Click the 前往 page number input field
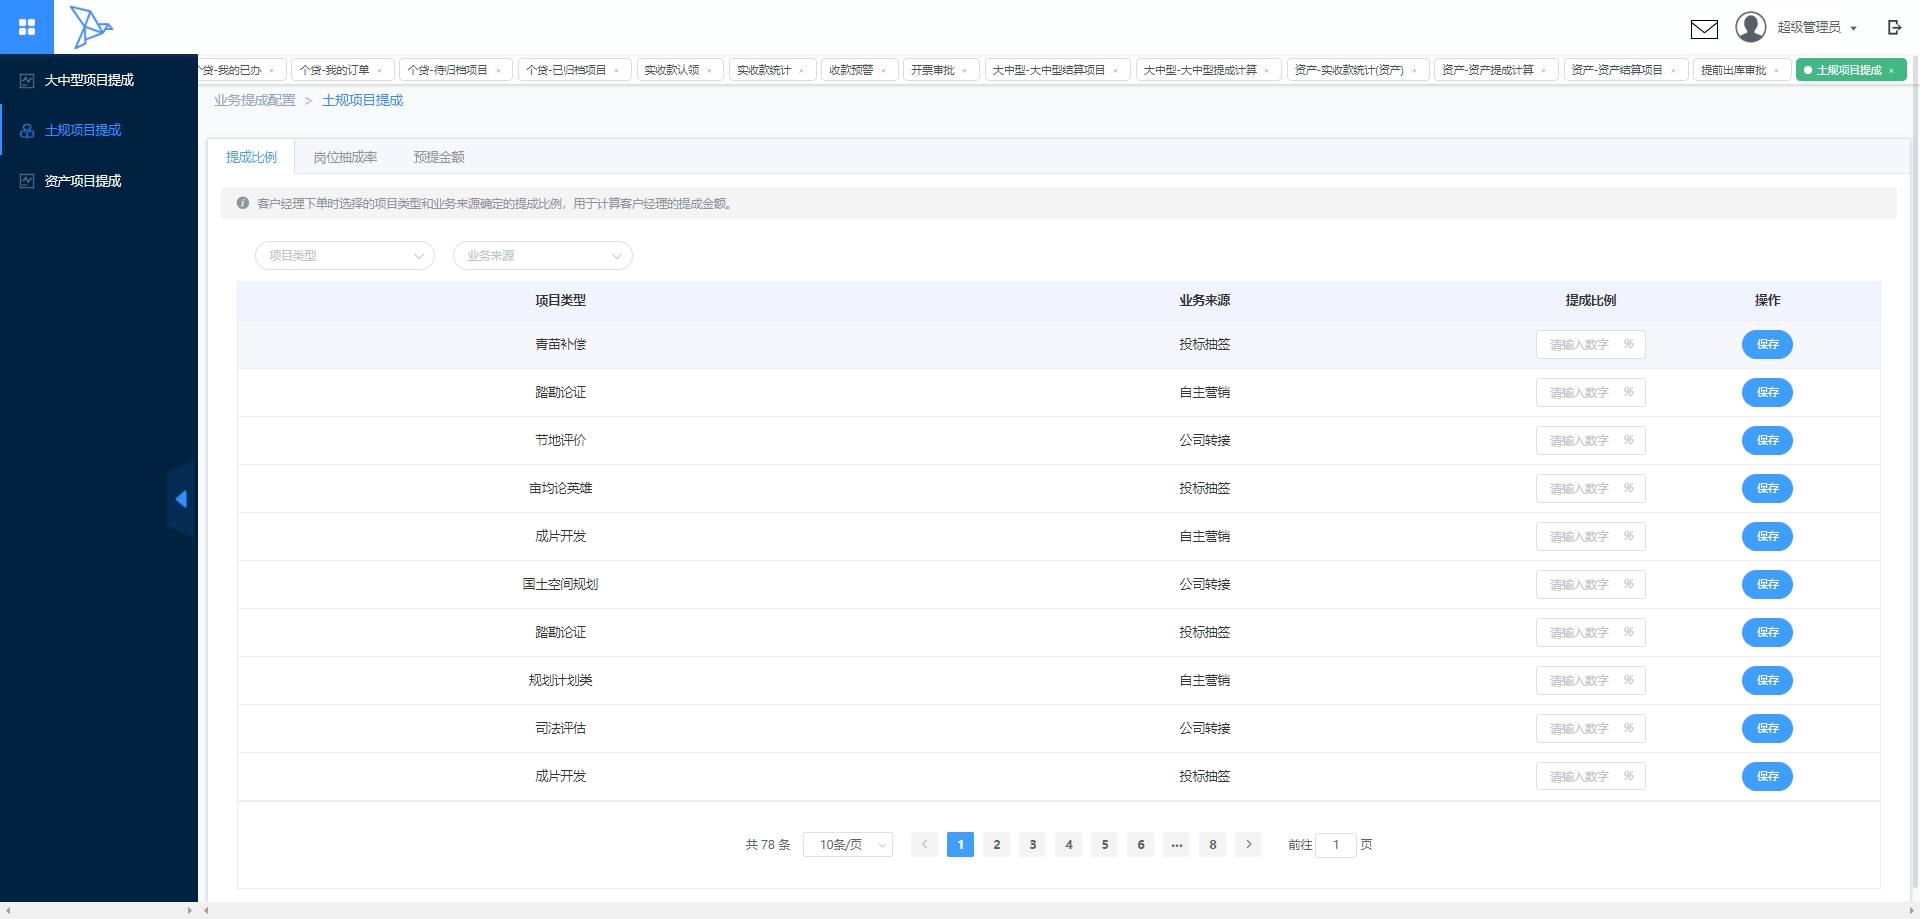This screenshot has height=919, width=1920. pos(1336,845)
